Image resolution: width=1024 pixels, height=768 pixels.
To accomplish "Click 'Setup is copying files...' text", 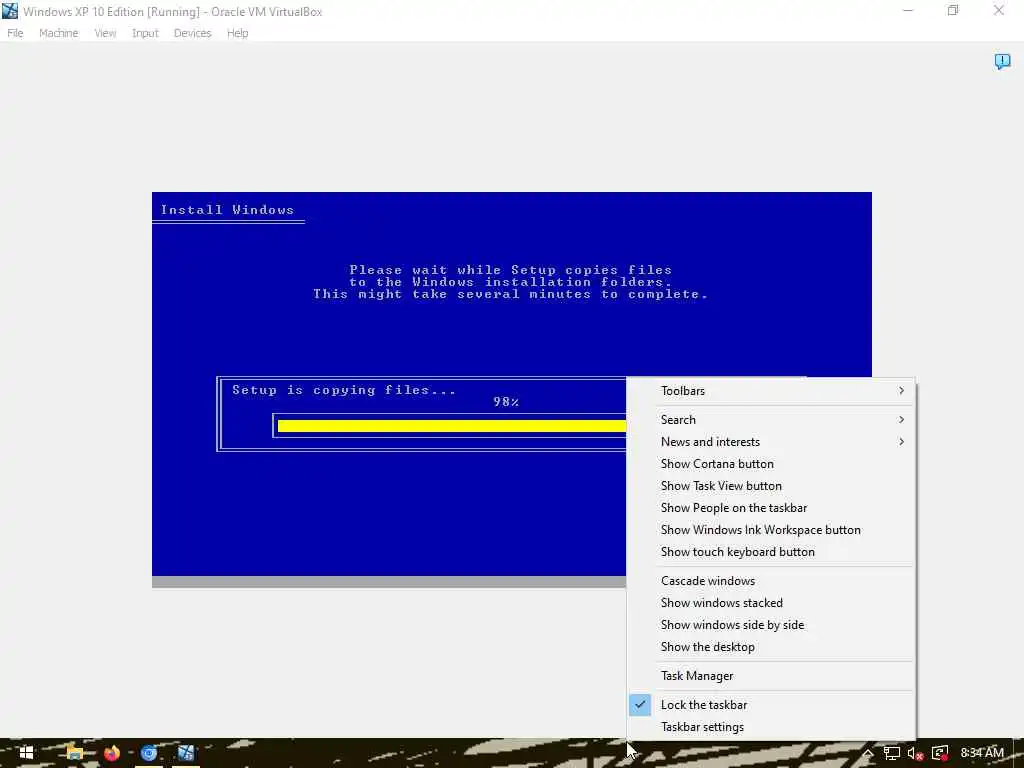I will (344, 390).
